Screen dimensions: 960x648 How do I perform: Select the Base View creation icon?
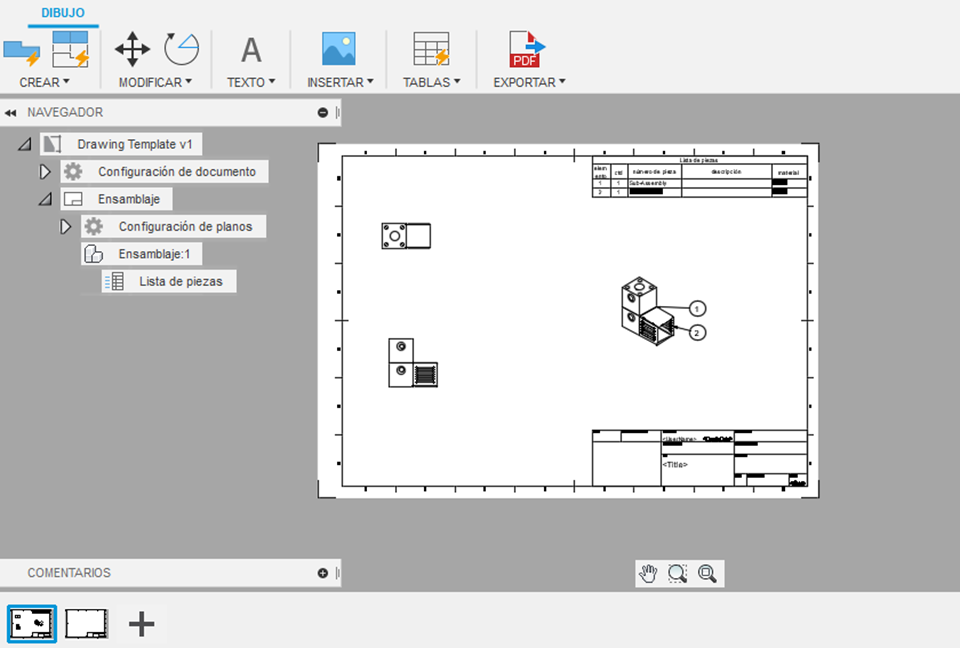pyautogui.click(x=21, y=53)
